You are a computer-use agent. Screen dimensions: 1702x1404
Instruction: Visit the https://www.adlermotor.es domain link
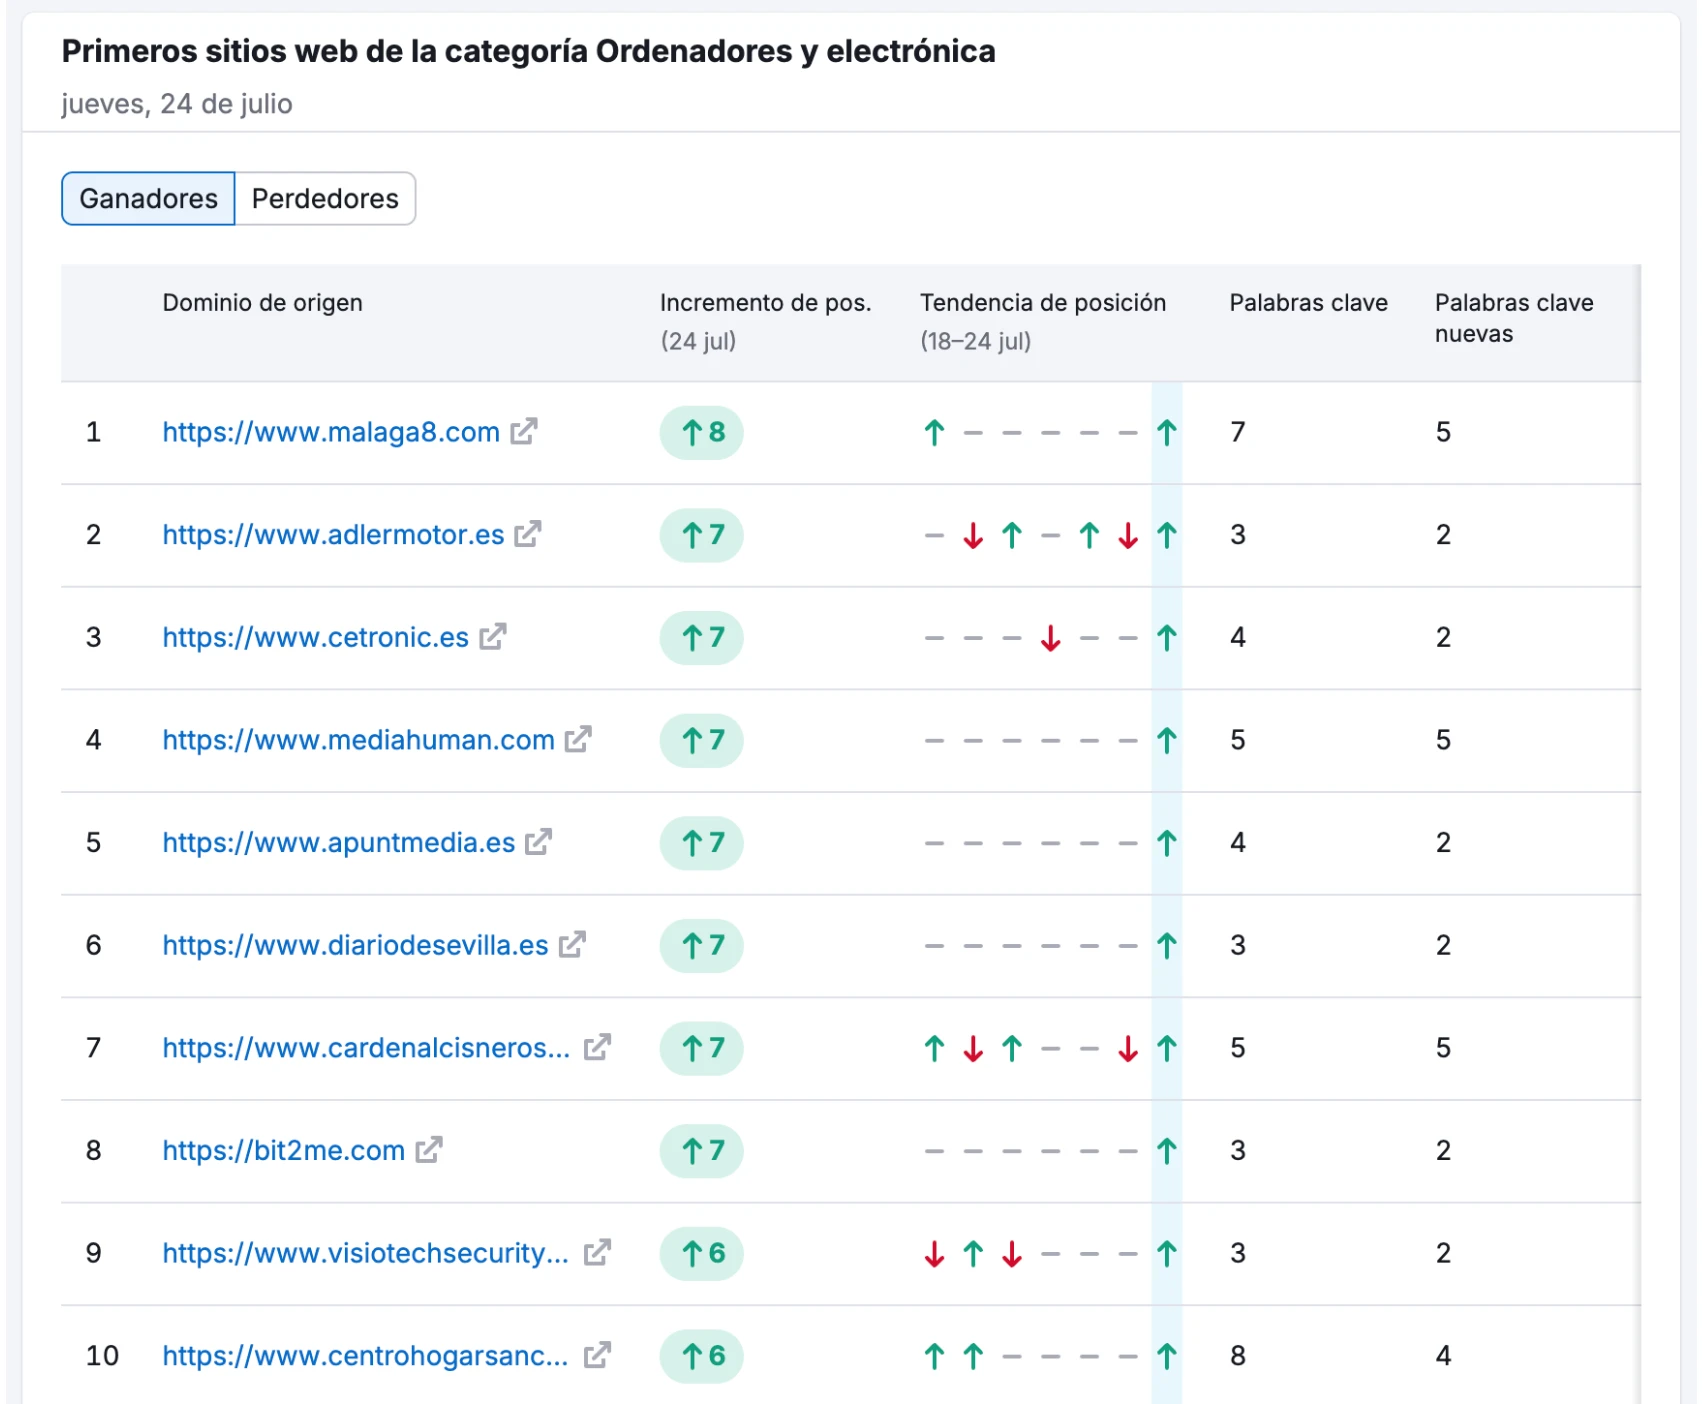pos(333,535)
